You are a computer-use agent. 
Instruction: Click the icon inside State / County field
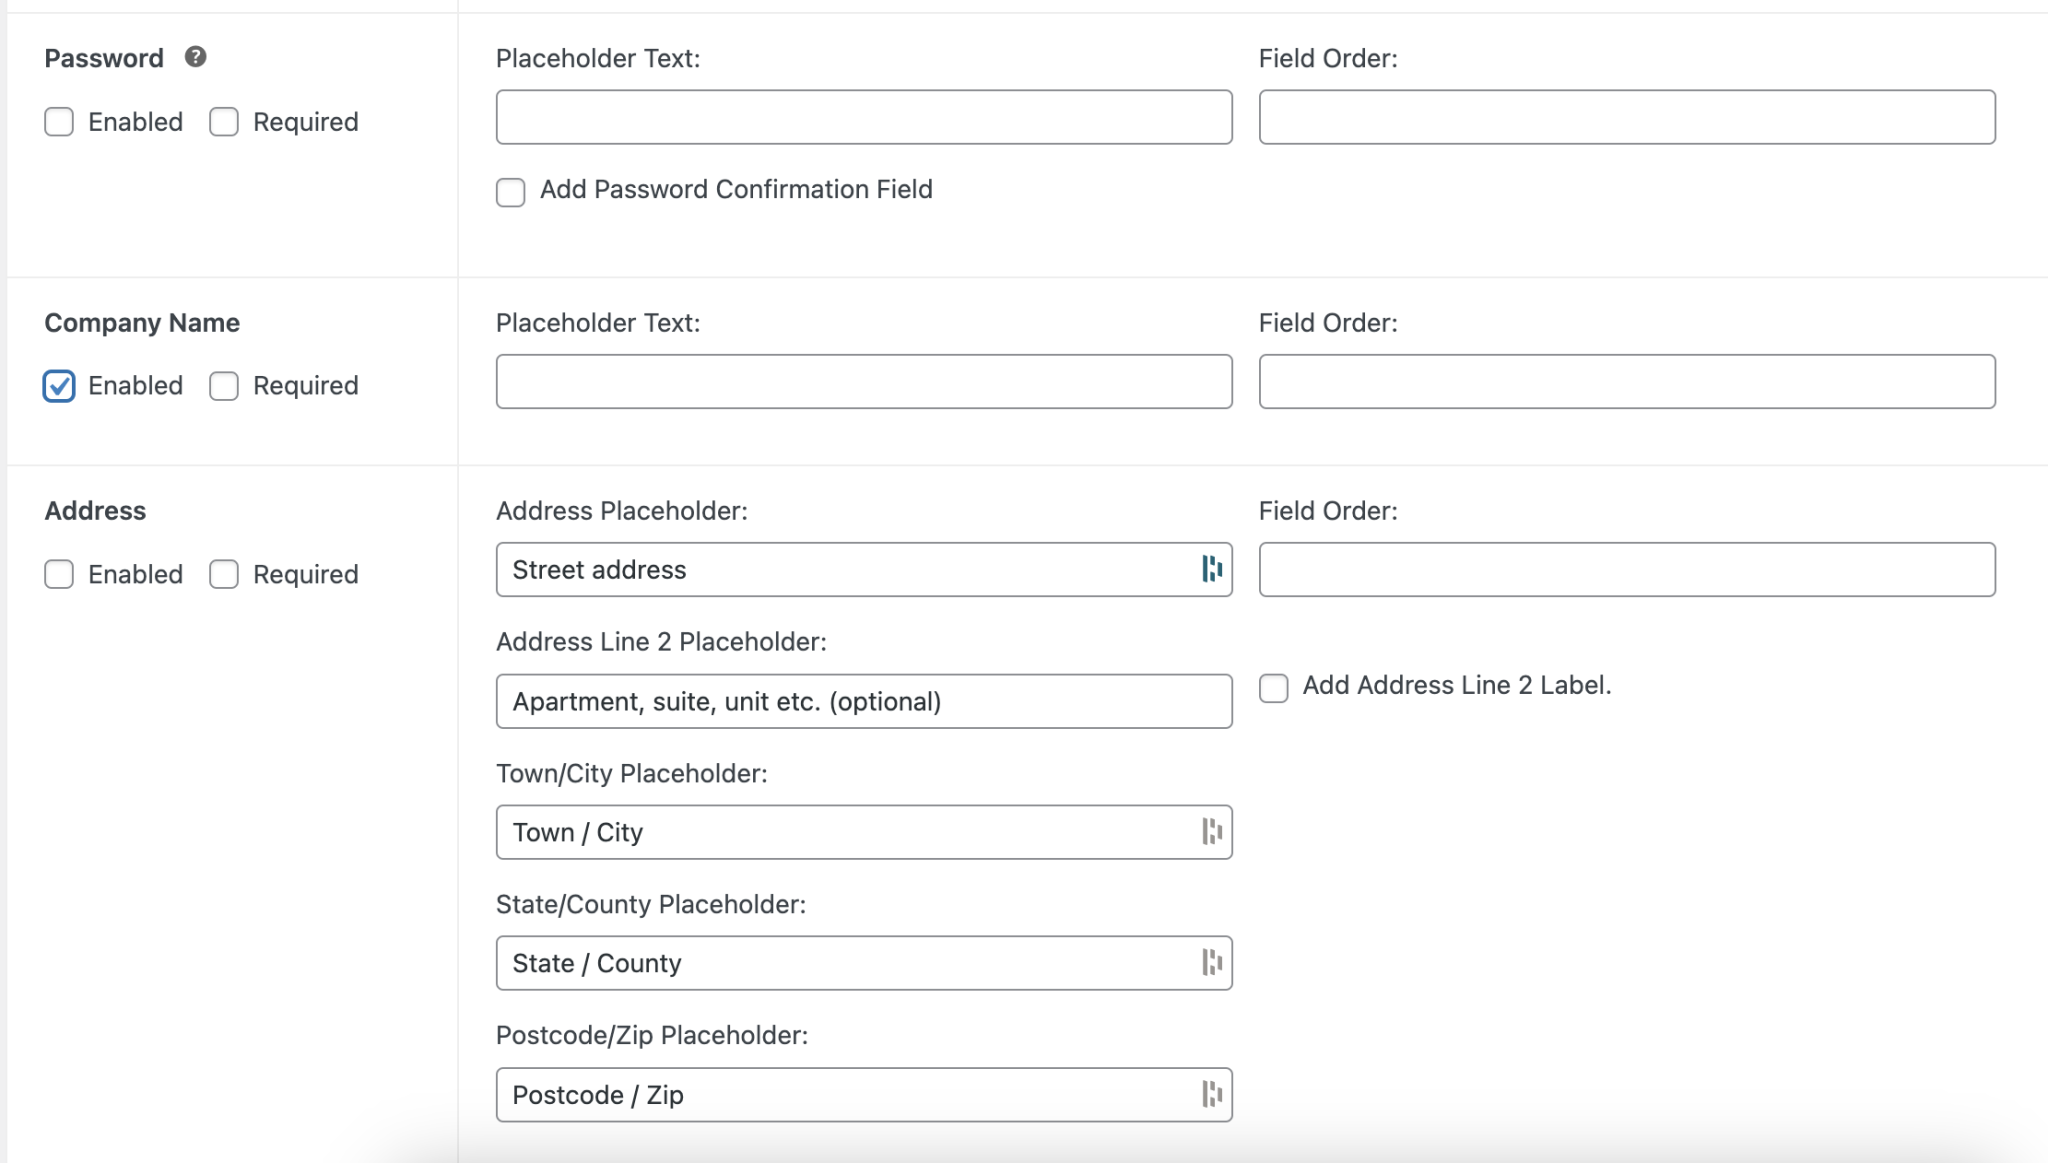[1212, 963]
